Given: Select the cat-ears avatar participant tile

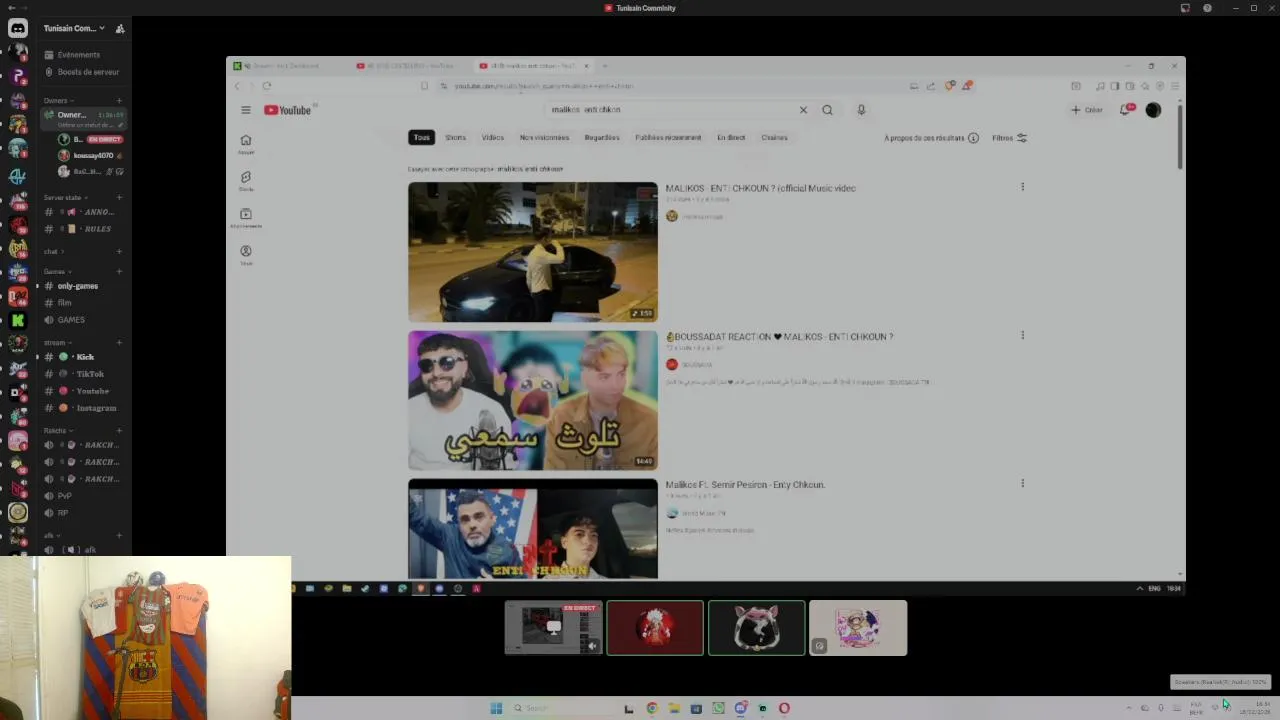Looking at the screenshot, I should point(756,628).
